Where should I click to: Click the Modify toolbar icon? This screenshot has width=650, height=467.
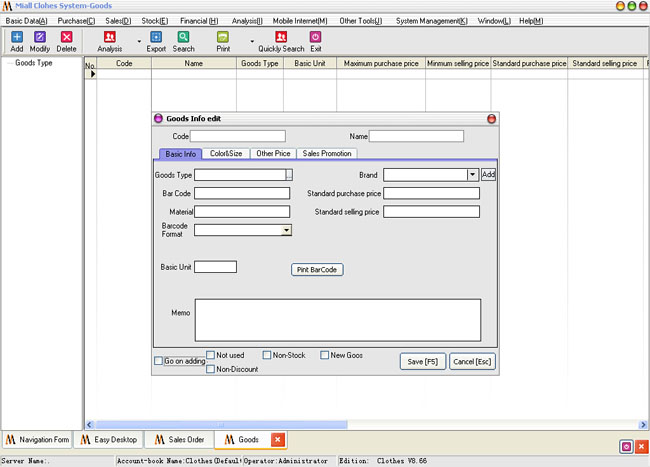pyautogui.click(x=40, y=41)
